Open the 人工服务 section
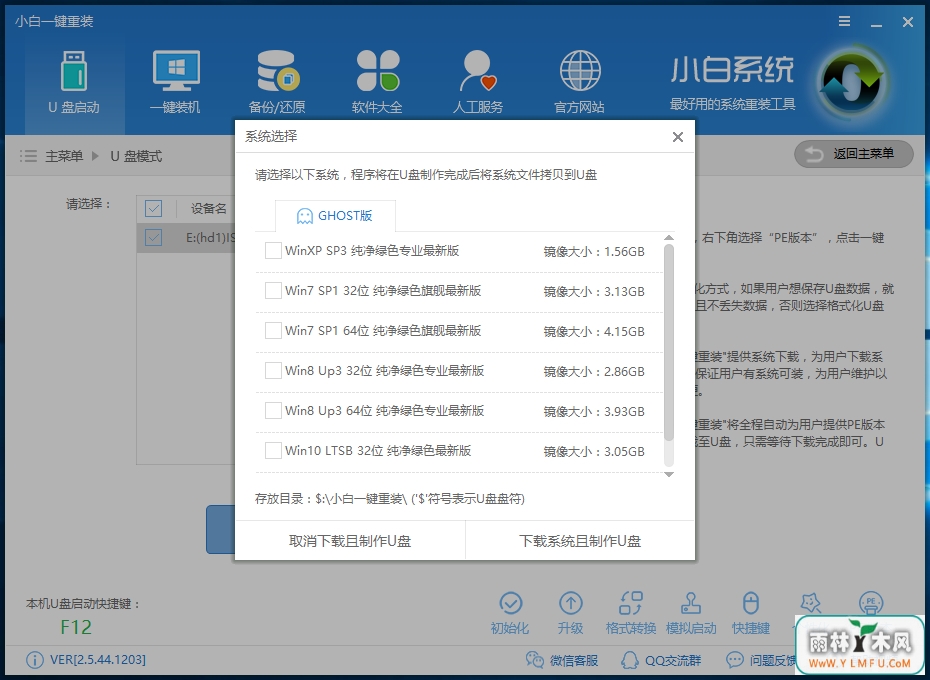The width and height of the screenshot is (930, 680). pyautogui.click(x=477, y=83)
